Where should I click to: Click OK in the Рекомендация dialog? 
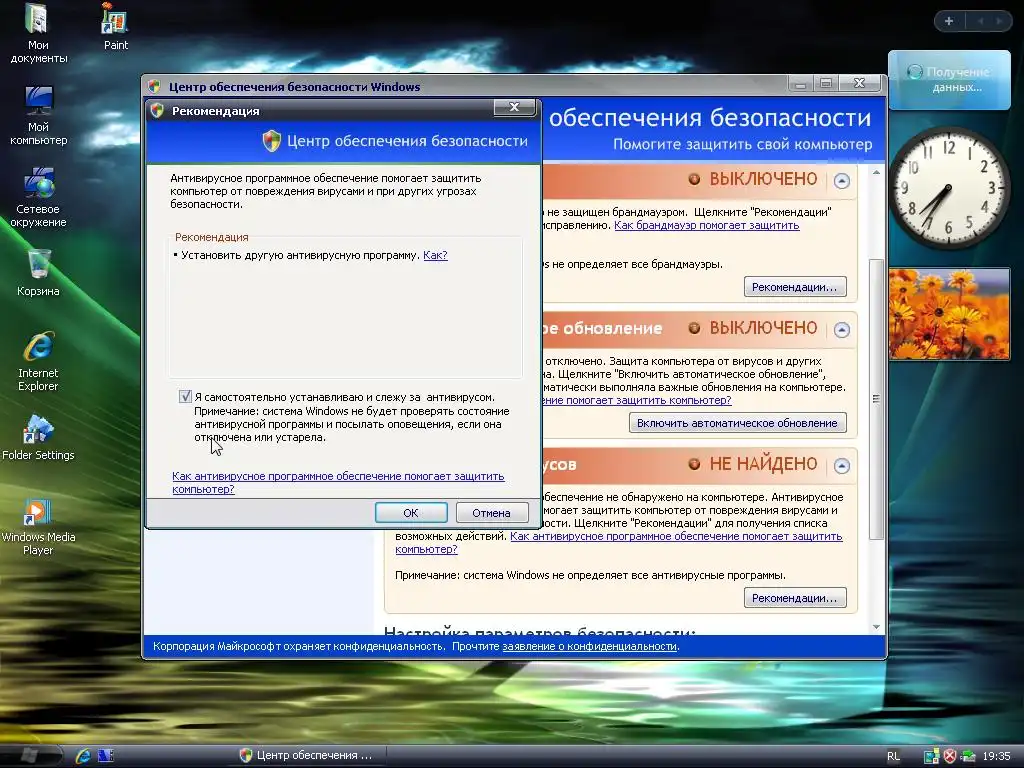411,513
